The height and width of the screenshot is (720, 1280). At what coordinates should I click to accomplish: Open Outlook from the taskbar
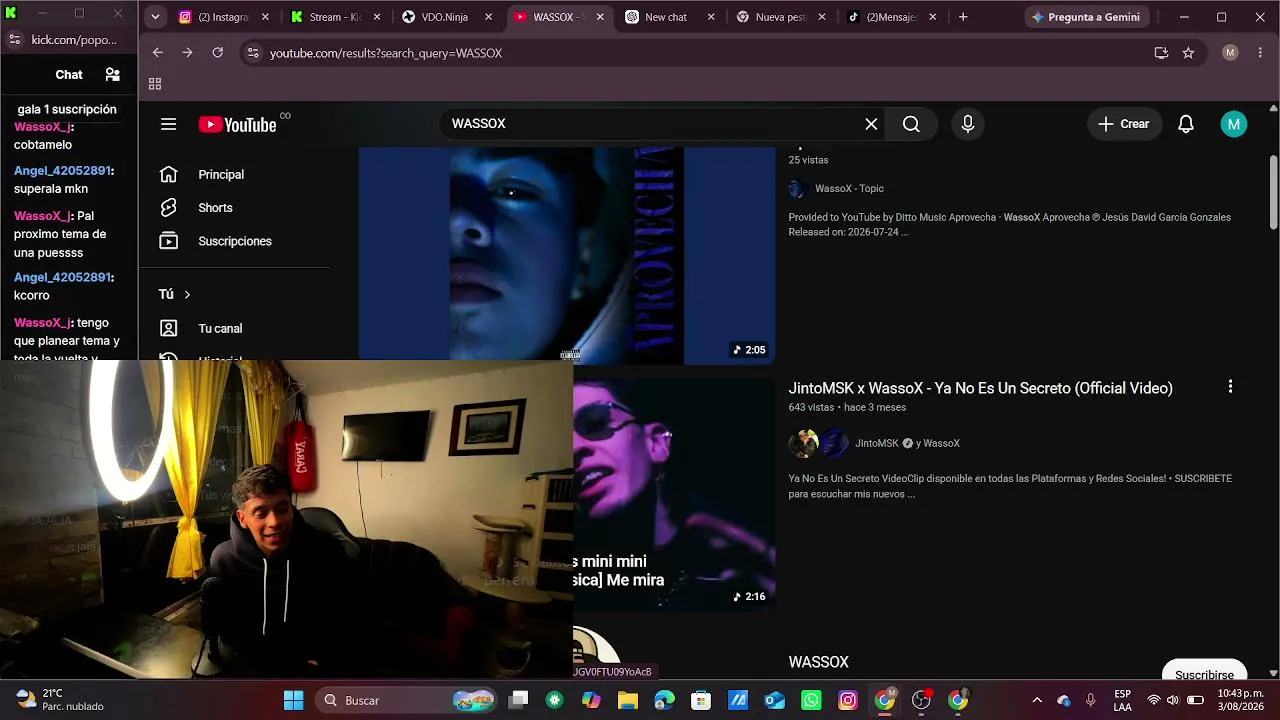click(774, 700)
